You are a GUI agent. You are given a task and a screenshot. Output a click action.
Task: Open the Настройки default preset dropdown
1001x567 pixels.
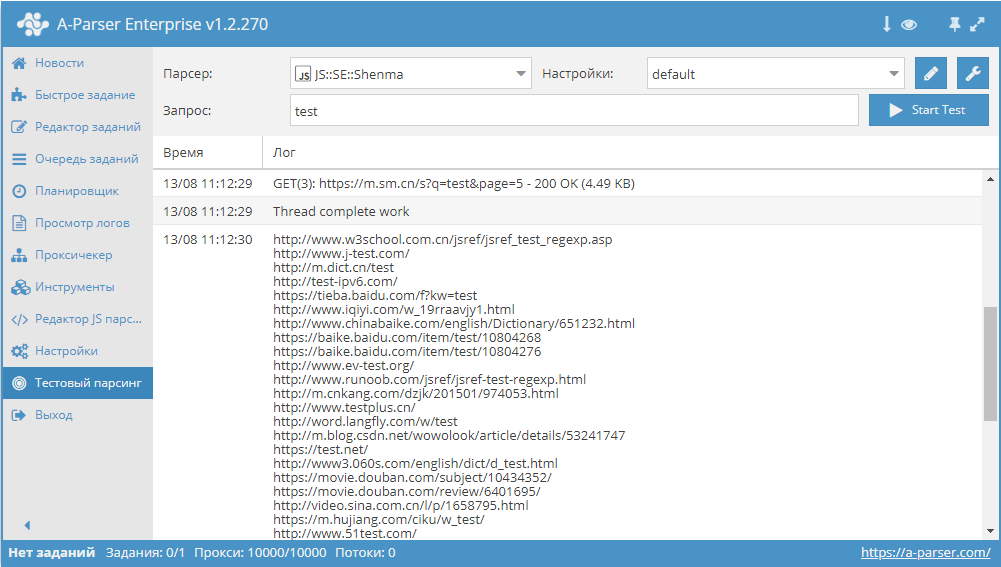pyautogui.click(x=776, y=73)
